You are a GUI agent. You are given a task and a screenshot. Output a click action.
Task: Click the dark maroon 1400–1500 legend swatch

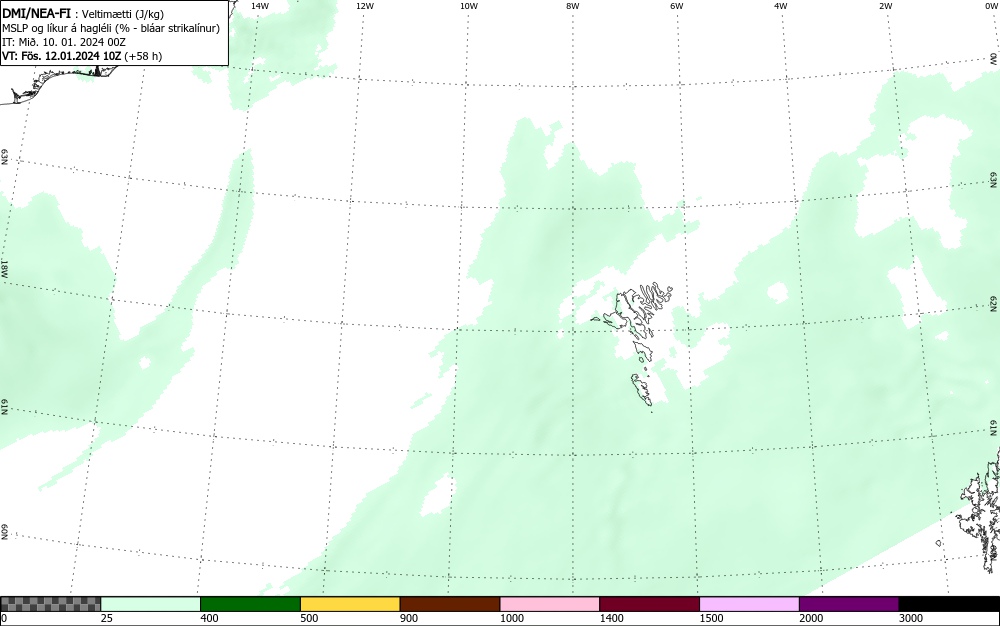(649, 604)
